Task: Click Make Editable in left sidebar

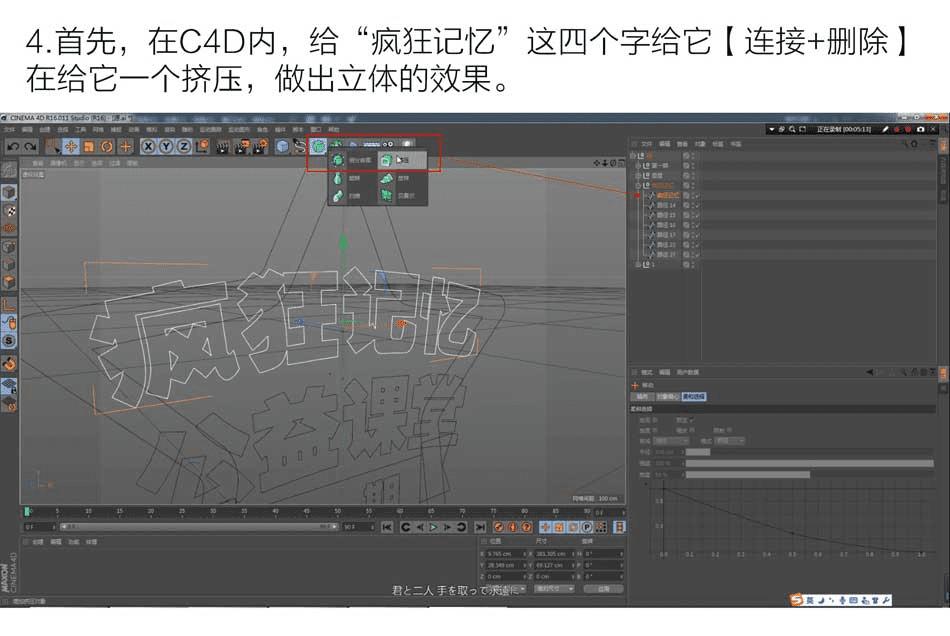Action: point(8,171)
